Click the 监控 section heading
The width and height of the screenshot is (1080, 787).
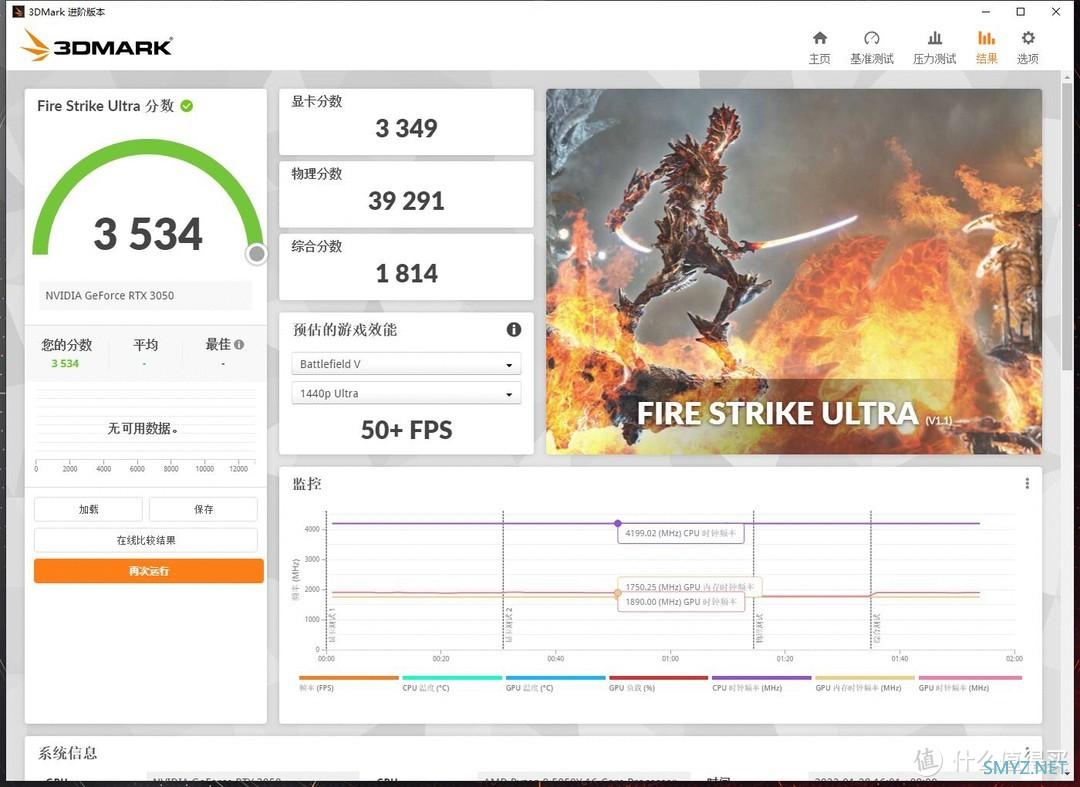(307, 484)
